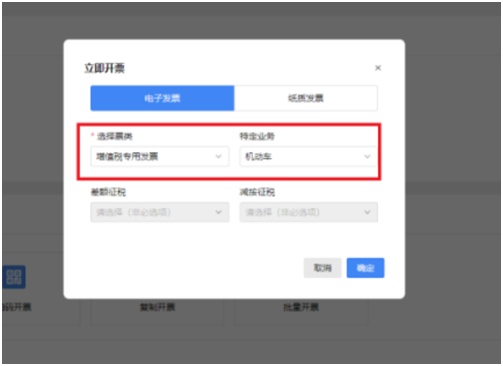
Task: Click the 取消 button
Action: click(x=322, y=268)
